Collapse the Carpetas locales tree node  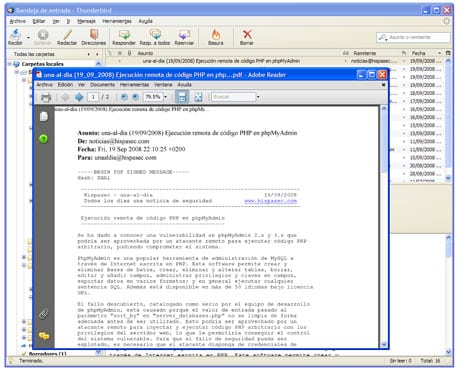[x=10, y=64]
